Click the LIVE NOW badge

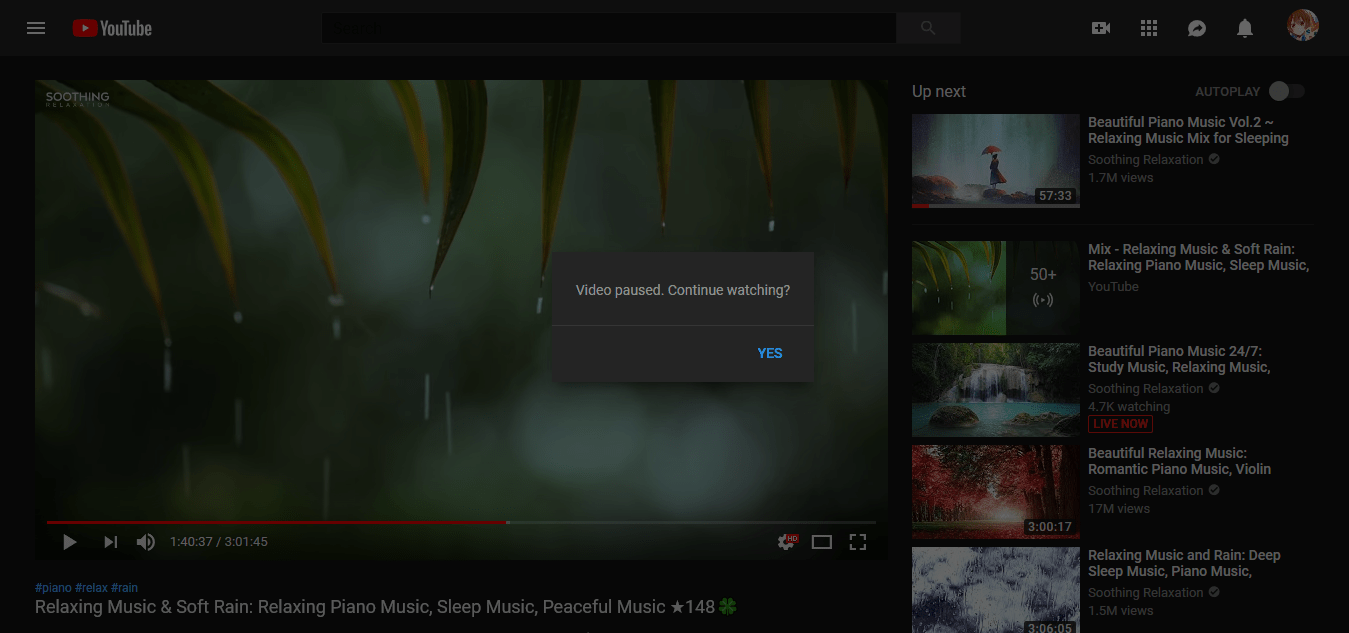[1120, 423]
